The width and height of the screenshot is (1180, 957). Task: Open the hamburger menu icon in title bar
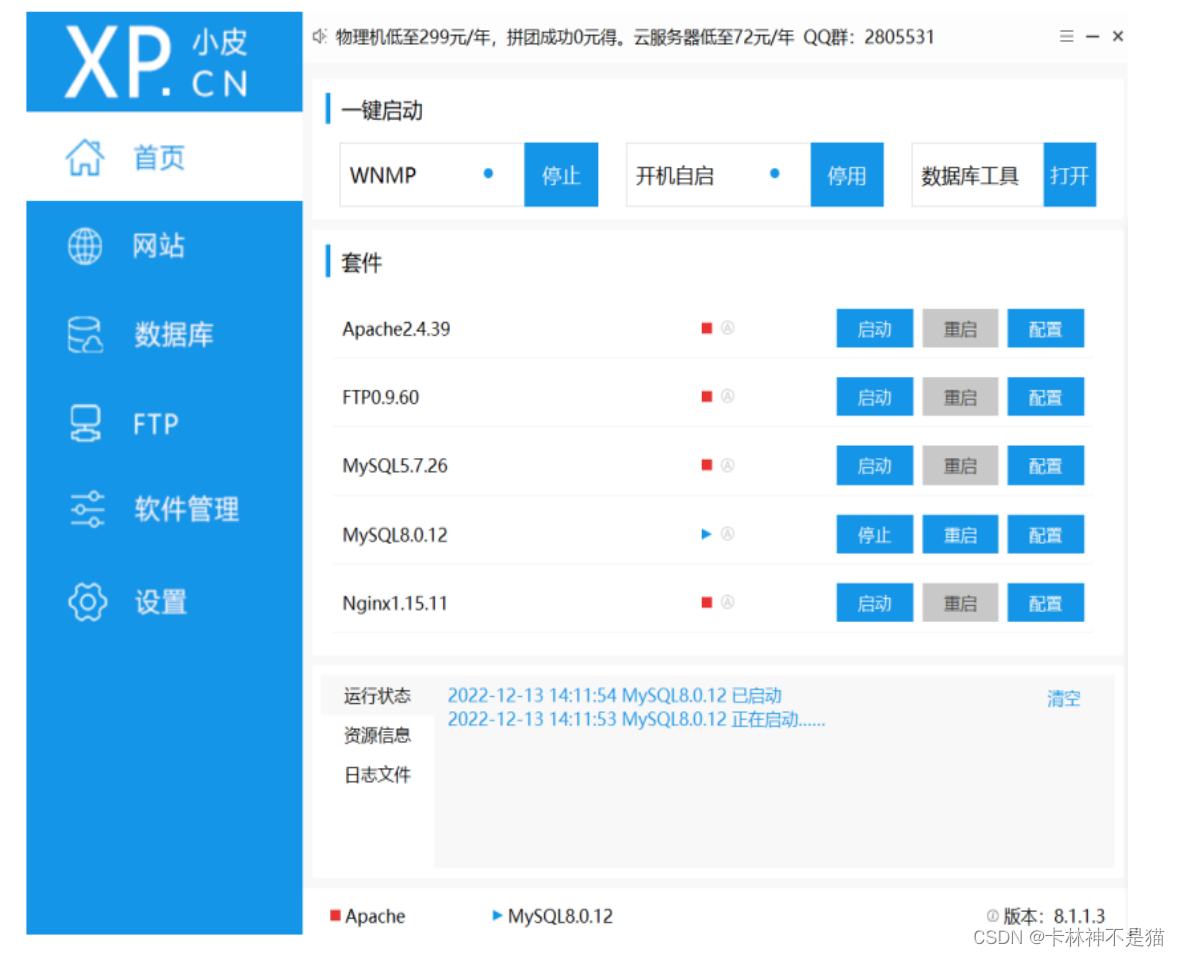(x=1066, y=36)
